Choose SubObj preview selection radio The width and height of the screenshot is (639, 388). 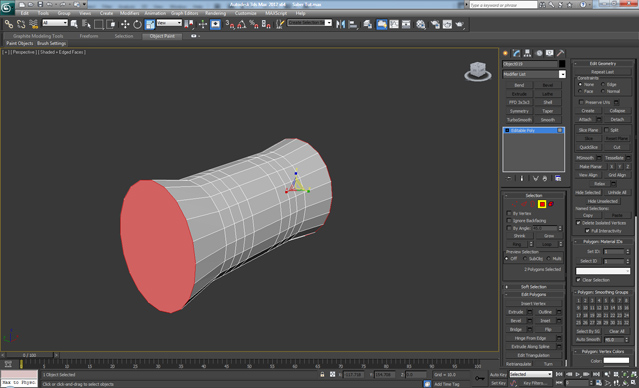[525, 259]
